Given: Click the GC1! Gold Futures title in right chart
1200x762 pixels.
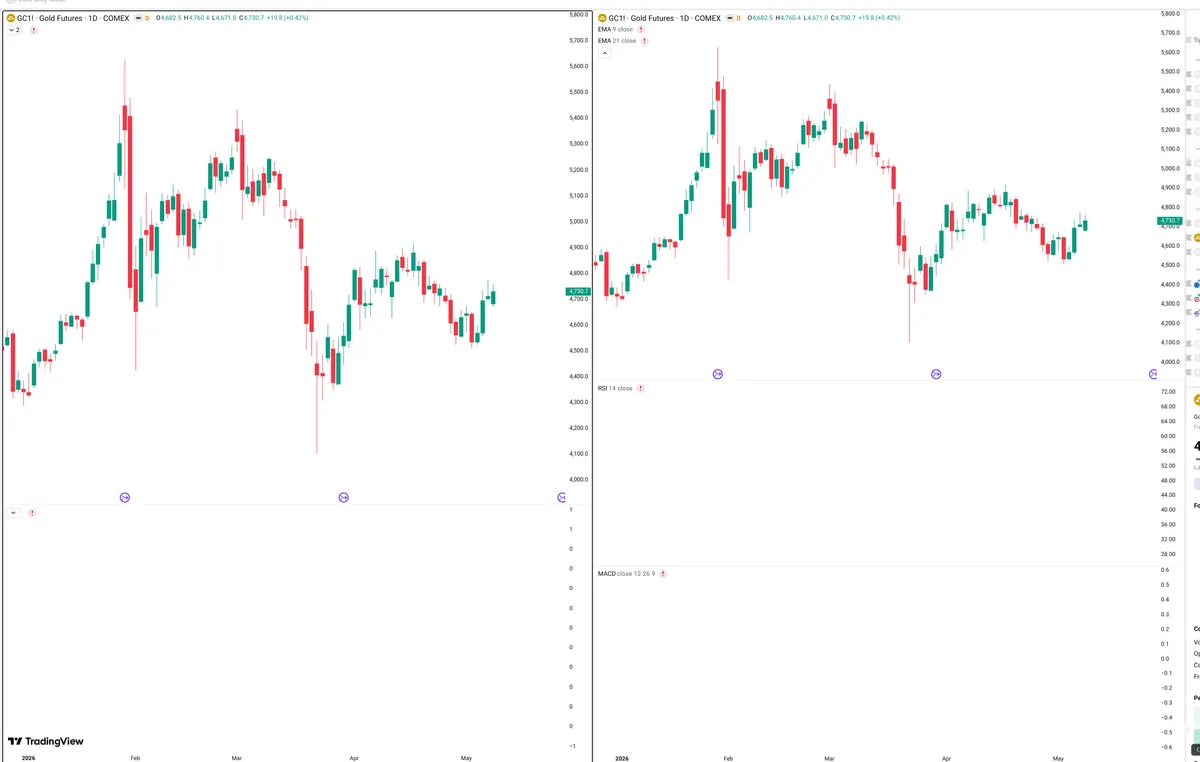Looking at the screenshot, I should (665, 18).
